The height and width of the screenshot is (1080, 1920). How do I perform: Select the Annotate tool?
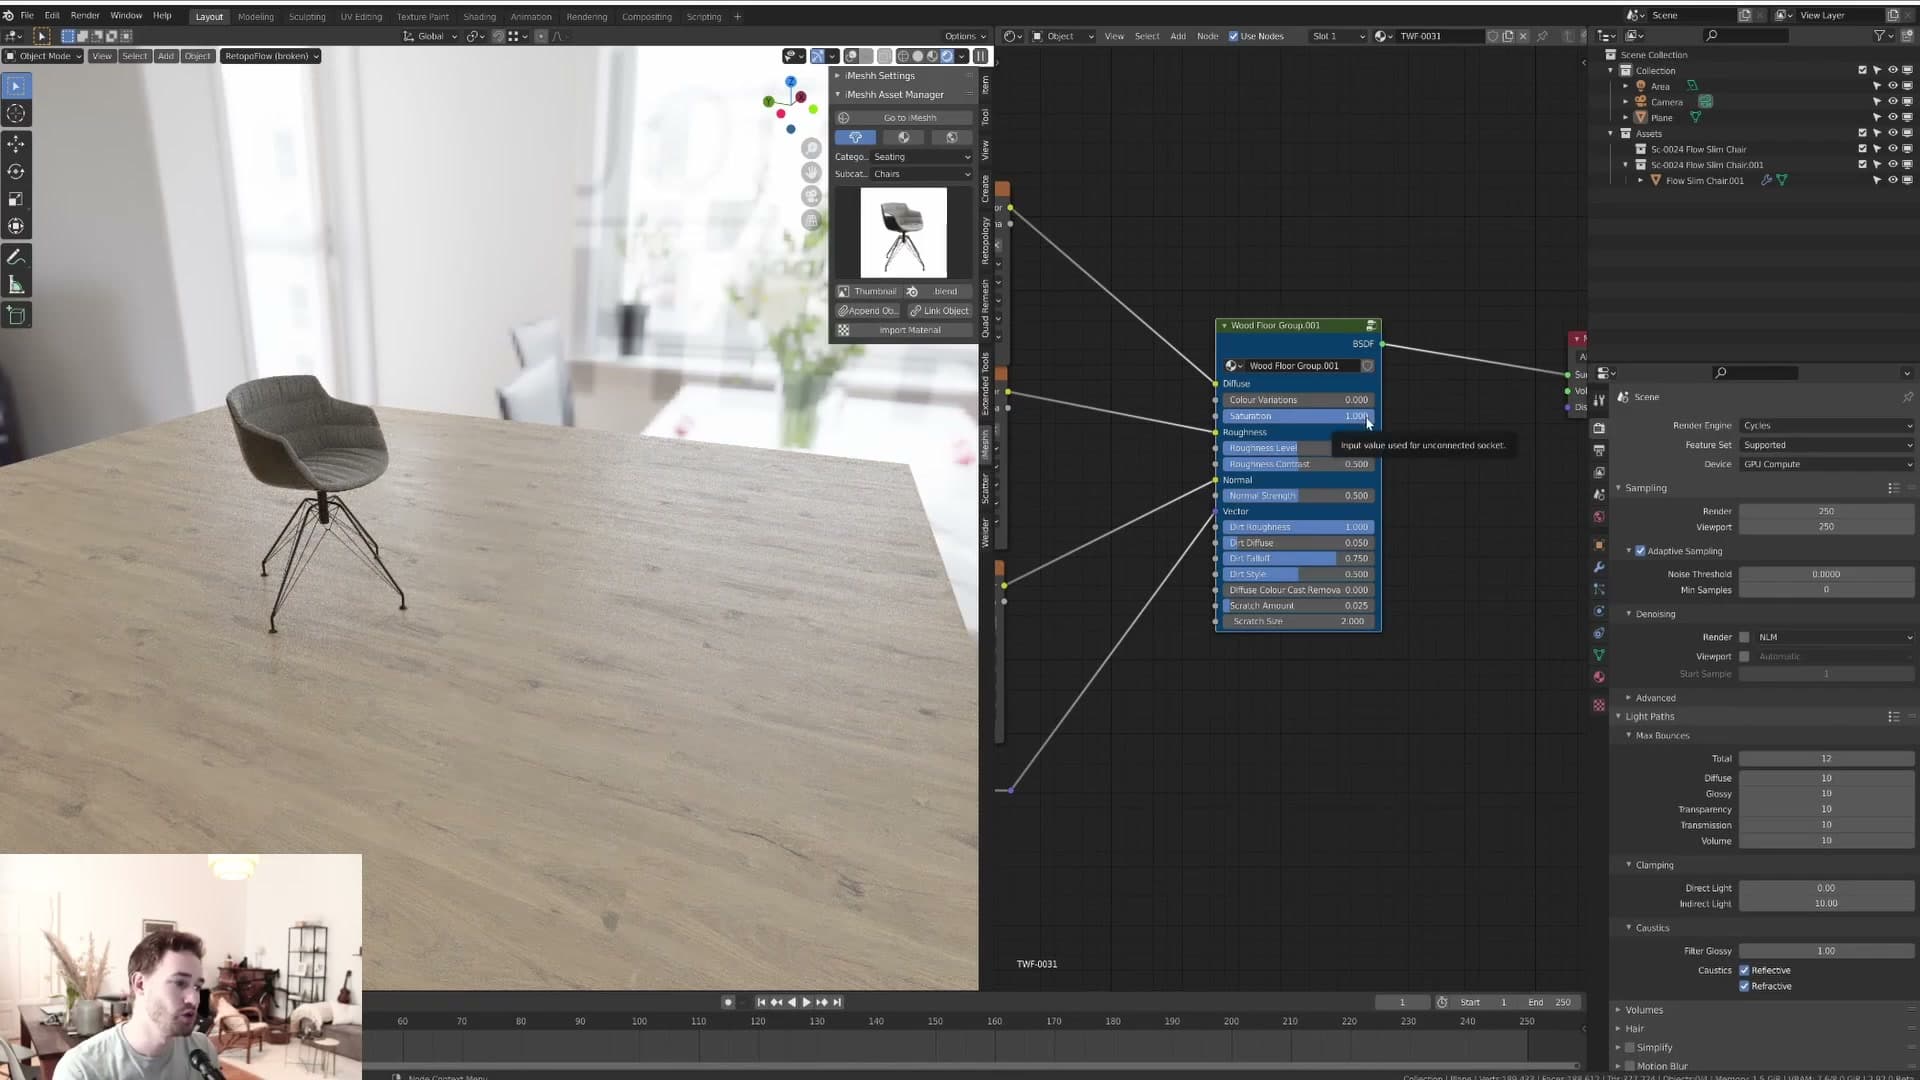[16, 258]
